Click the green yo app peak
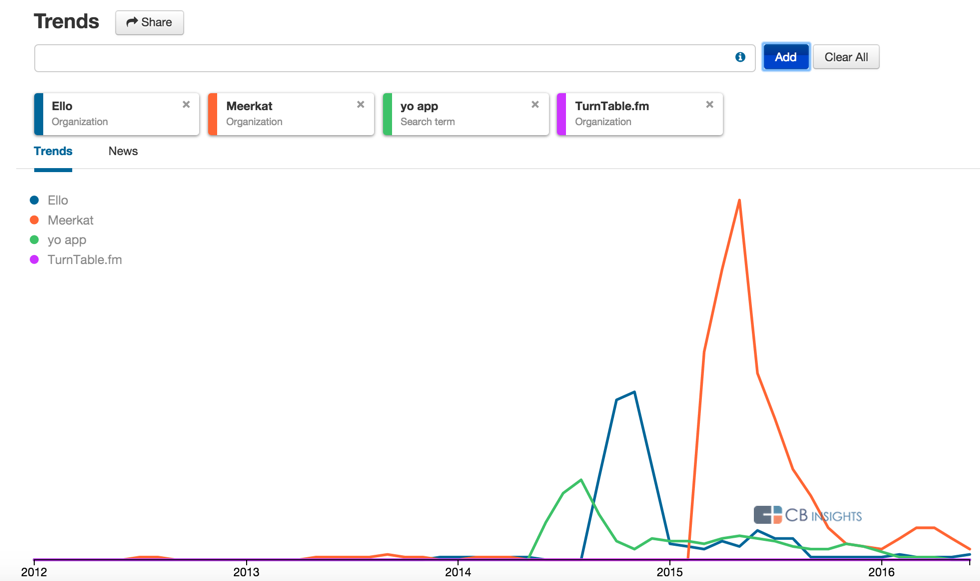 pyautogui.click(x=581, y=480)
